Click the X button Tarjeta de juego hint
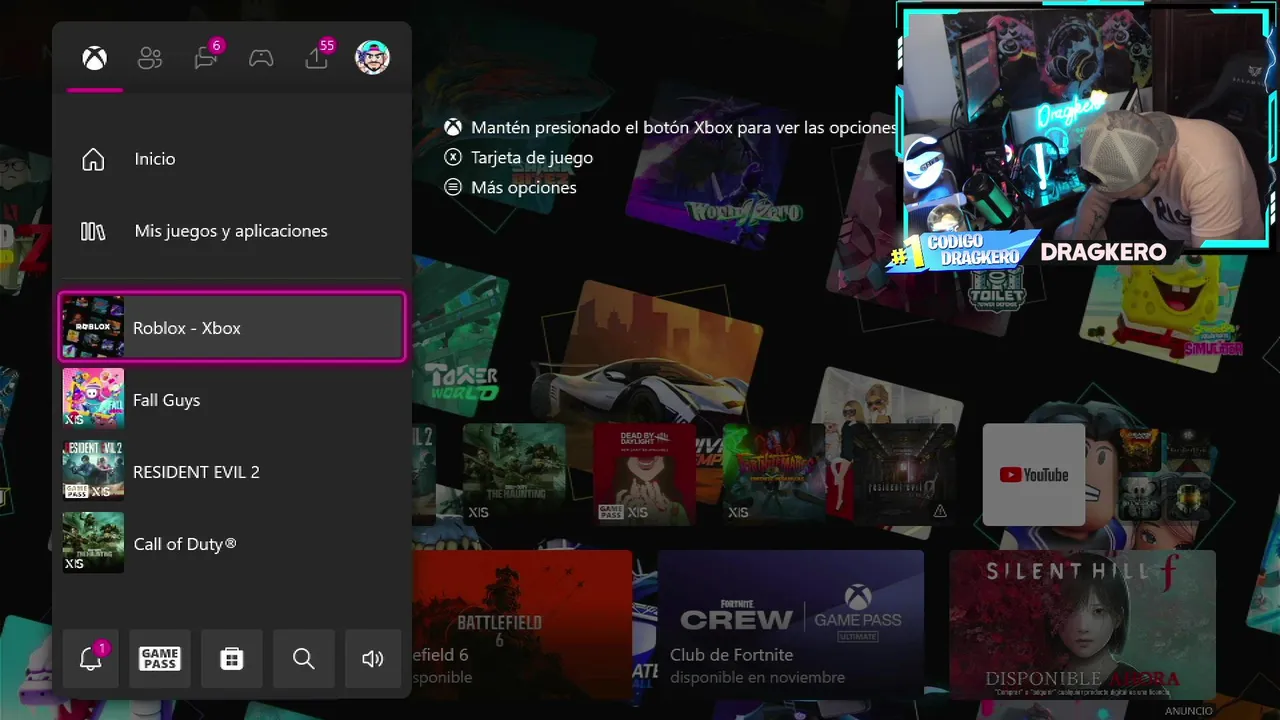The width and height of the screenshot is (1280, 720). 454,158
